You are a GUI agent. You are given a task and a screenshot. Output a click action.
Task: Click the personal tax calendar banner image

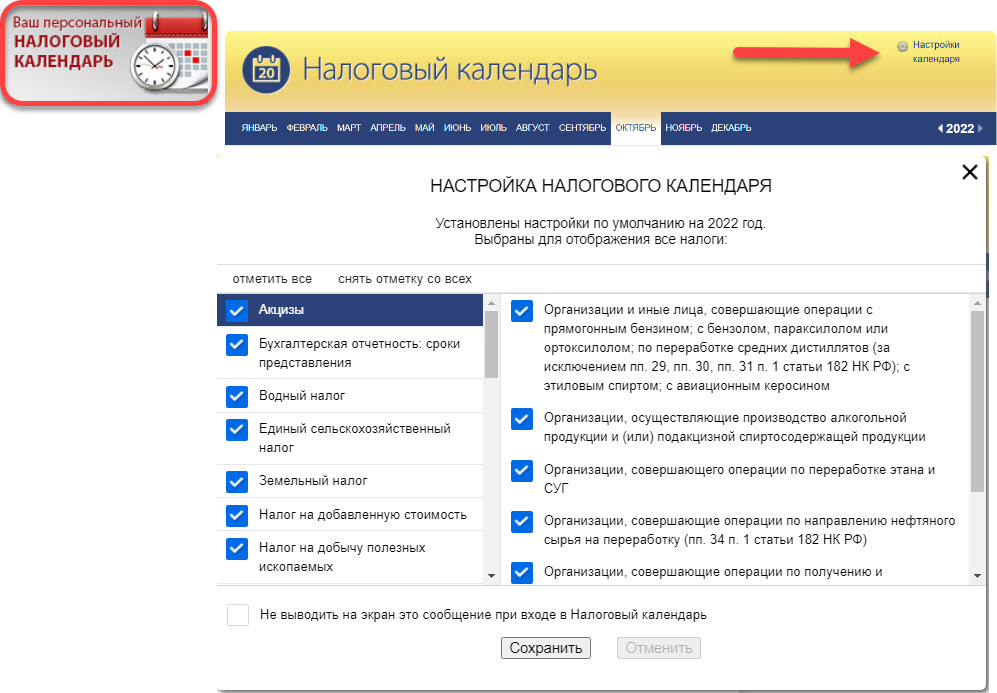pyautogui.click(x=110, y=53)
